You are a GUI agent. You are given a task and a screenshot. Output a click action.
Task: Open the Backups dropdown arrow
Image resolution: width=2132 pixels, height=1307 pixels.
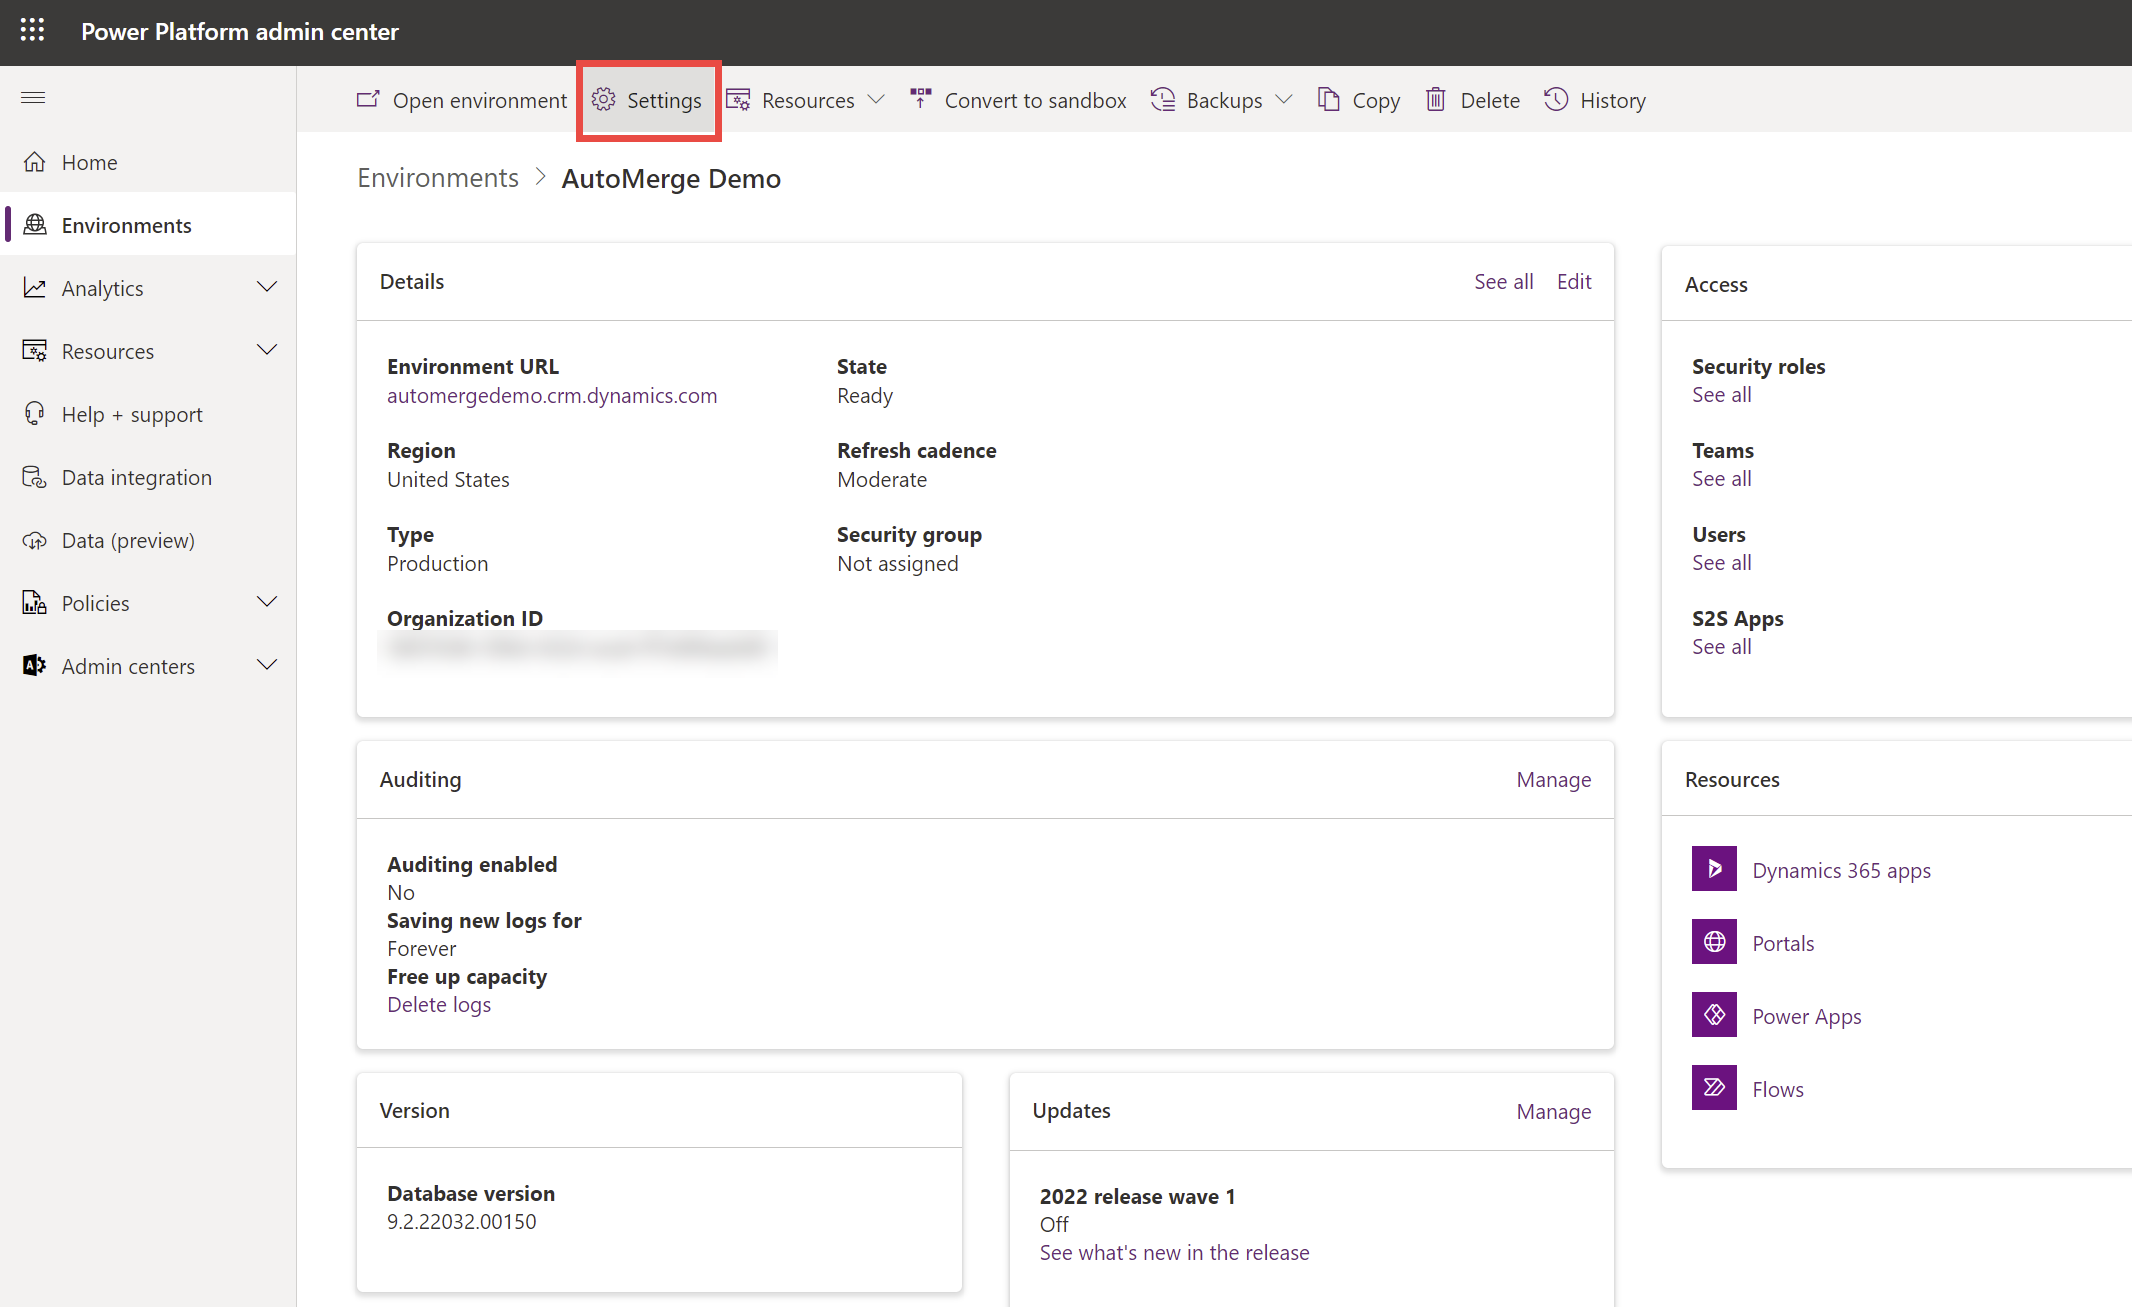(1284, 99)
